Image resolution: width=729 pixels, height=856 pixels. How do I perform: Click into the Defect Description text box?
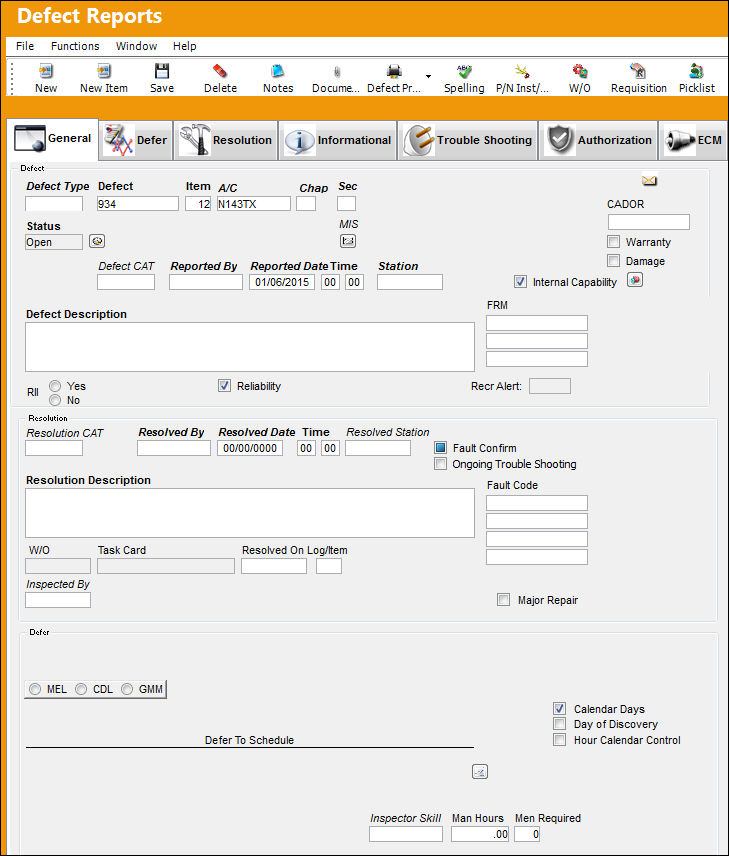pyautogui.click(x=250, y=347)
